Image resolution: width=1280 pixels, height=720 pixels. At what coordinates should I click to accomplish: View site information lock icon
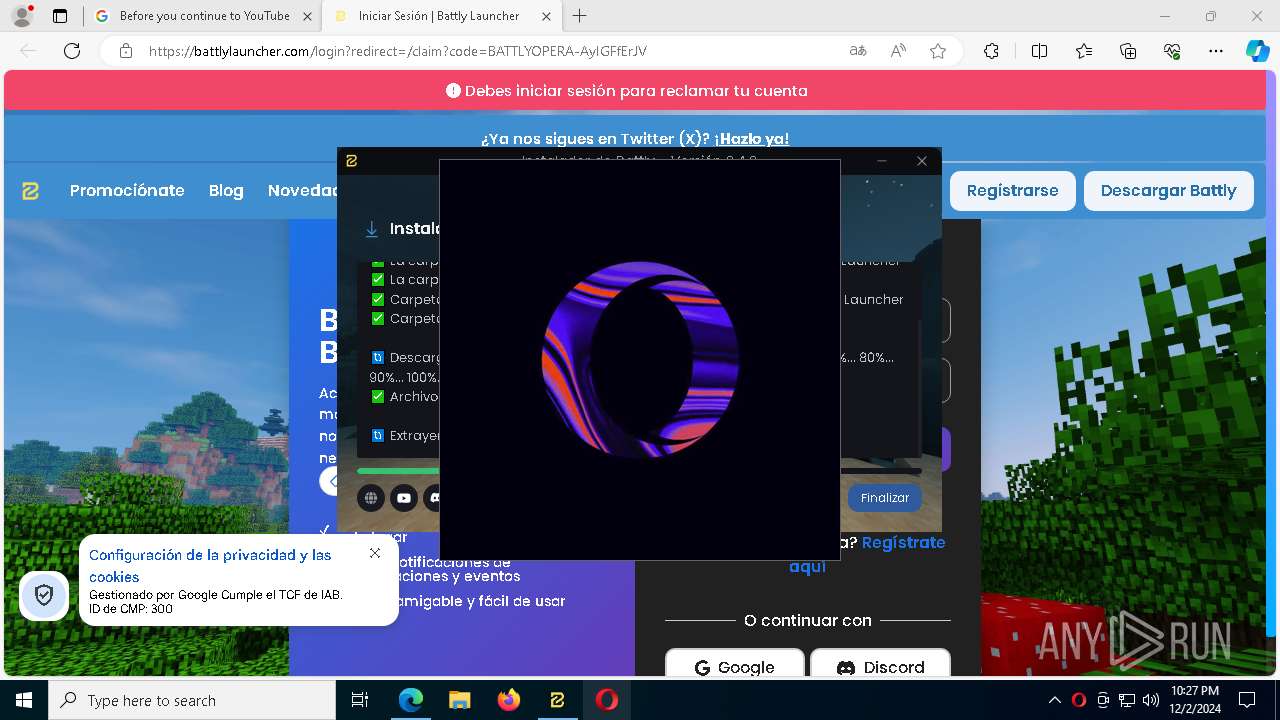pos(126,51)
